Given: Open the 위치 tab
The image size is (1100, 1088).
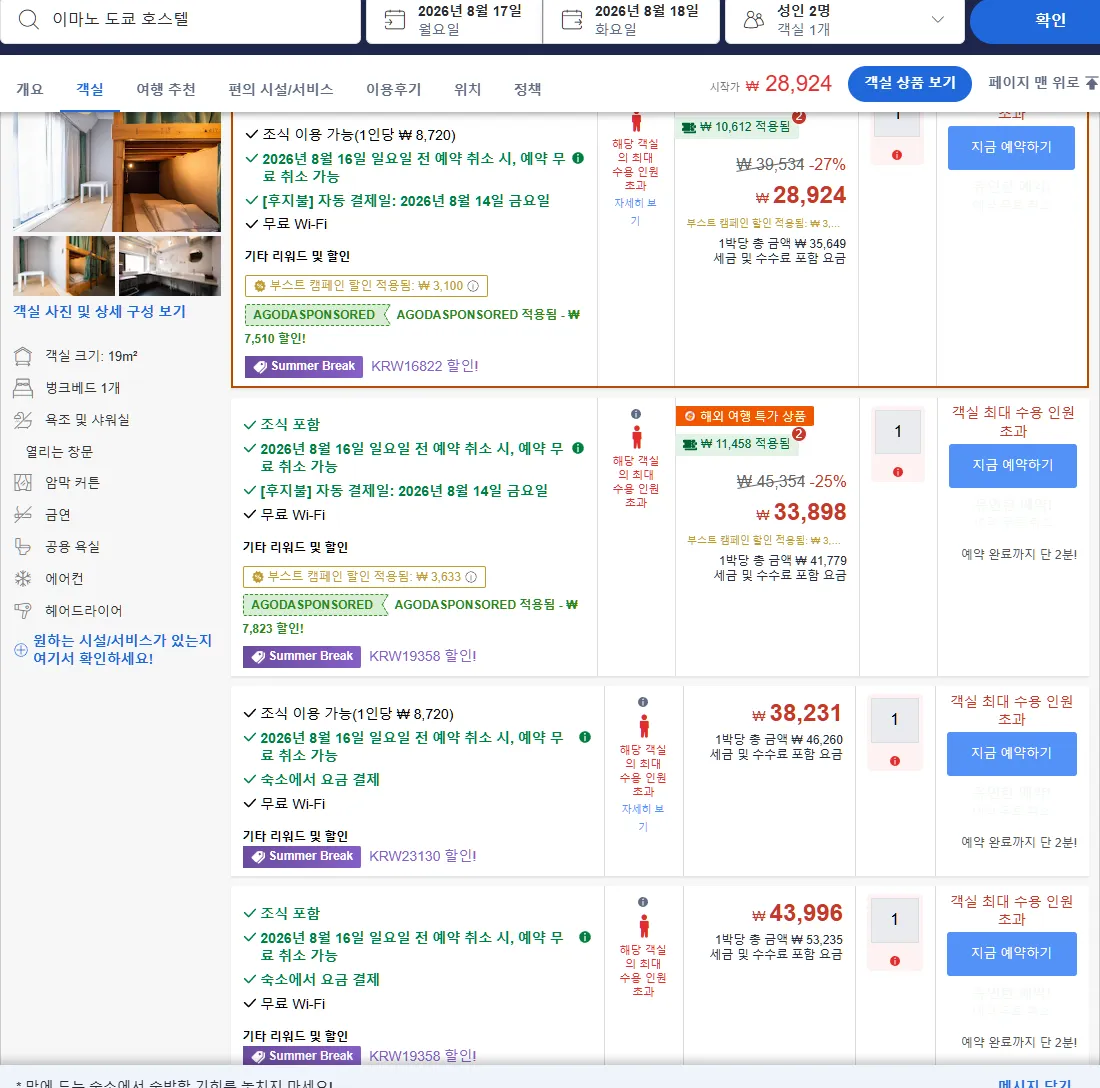Looking at the screenshot, I should point(467,89).
